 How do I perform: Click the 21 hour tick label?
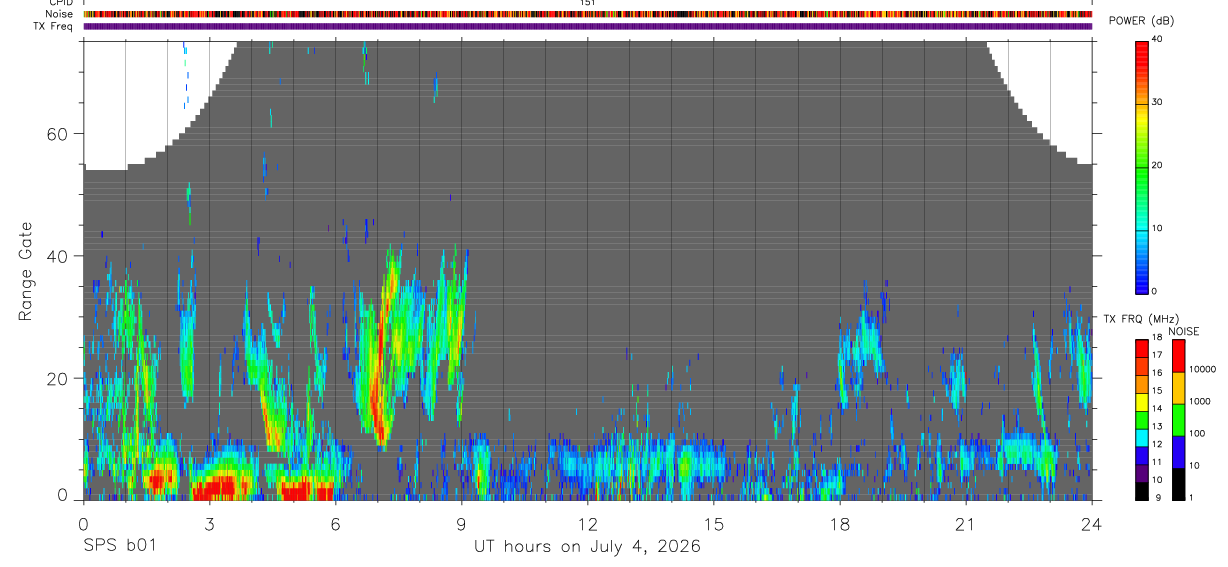coord(965,523)
